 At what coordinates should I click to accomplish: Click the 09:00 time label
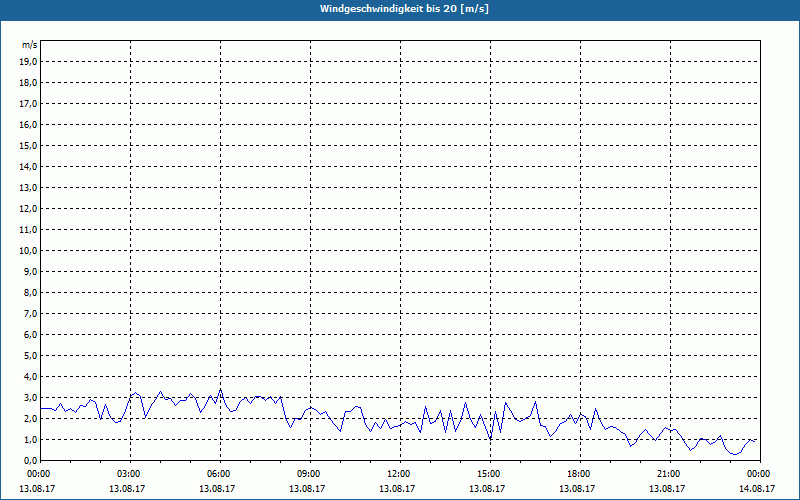[310, 474]
